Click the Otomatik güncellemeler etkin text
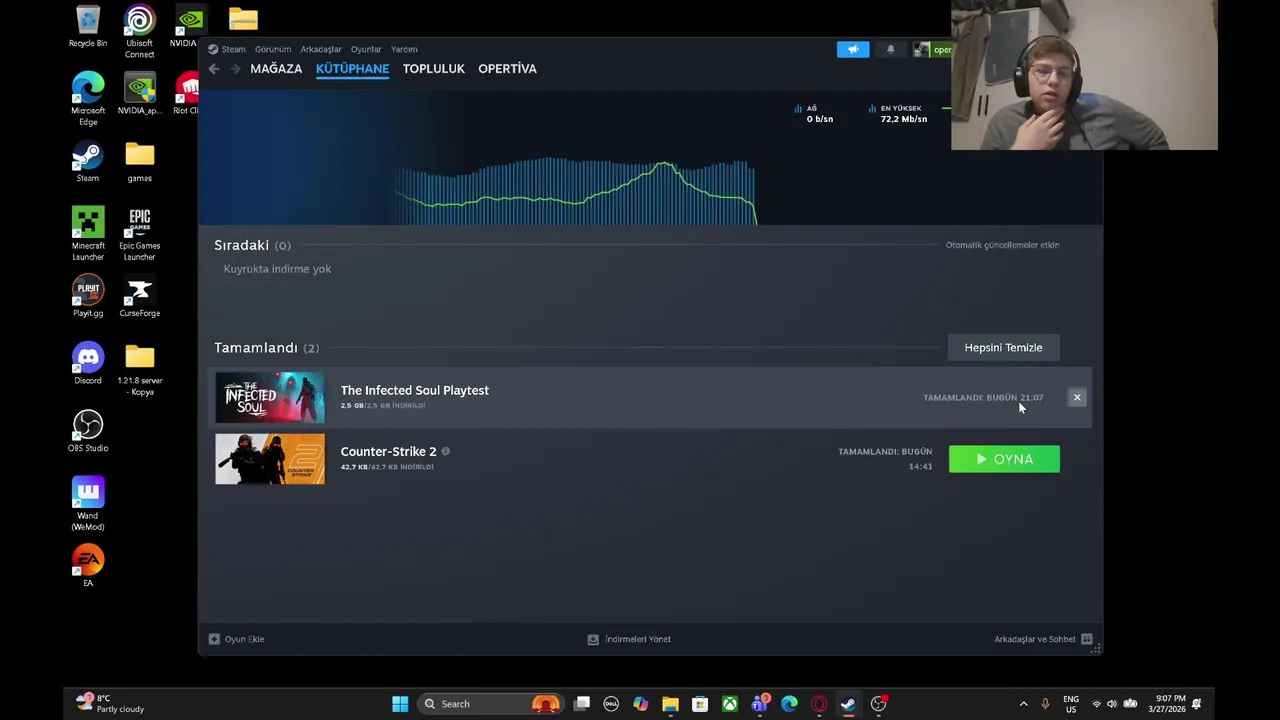Screen dimensions: 1280x720 coord(1002,245)
